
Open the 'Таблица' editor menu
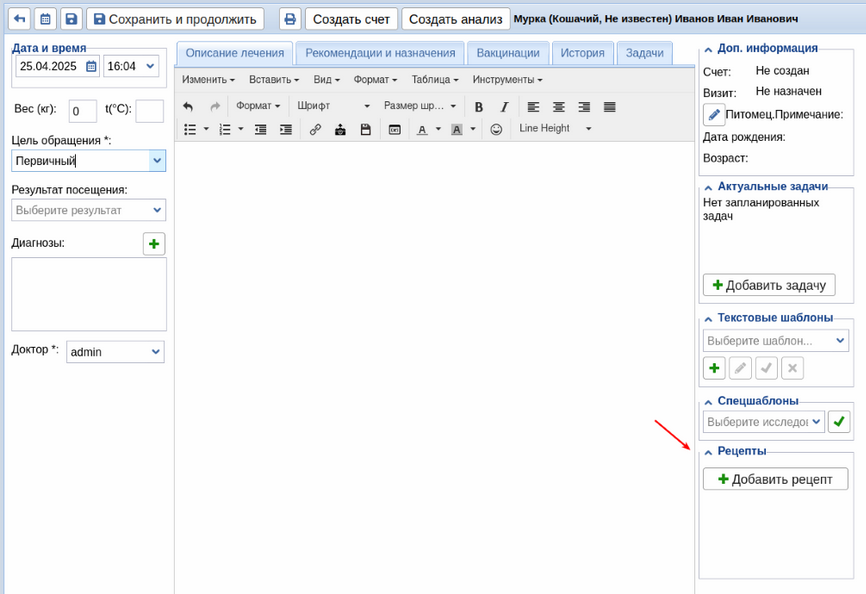tap(435, 79)
